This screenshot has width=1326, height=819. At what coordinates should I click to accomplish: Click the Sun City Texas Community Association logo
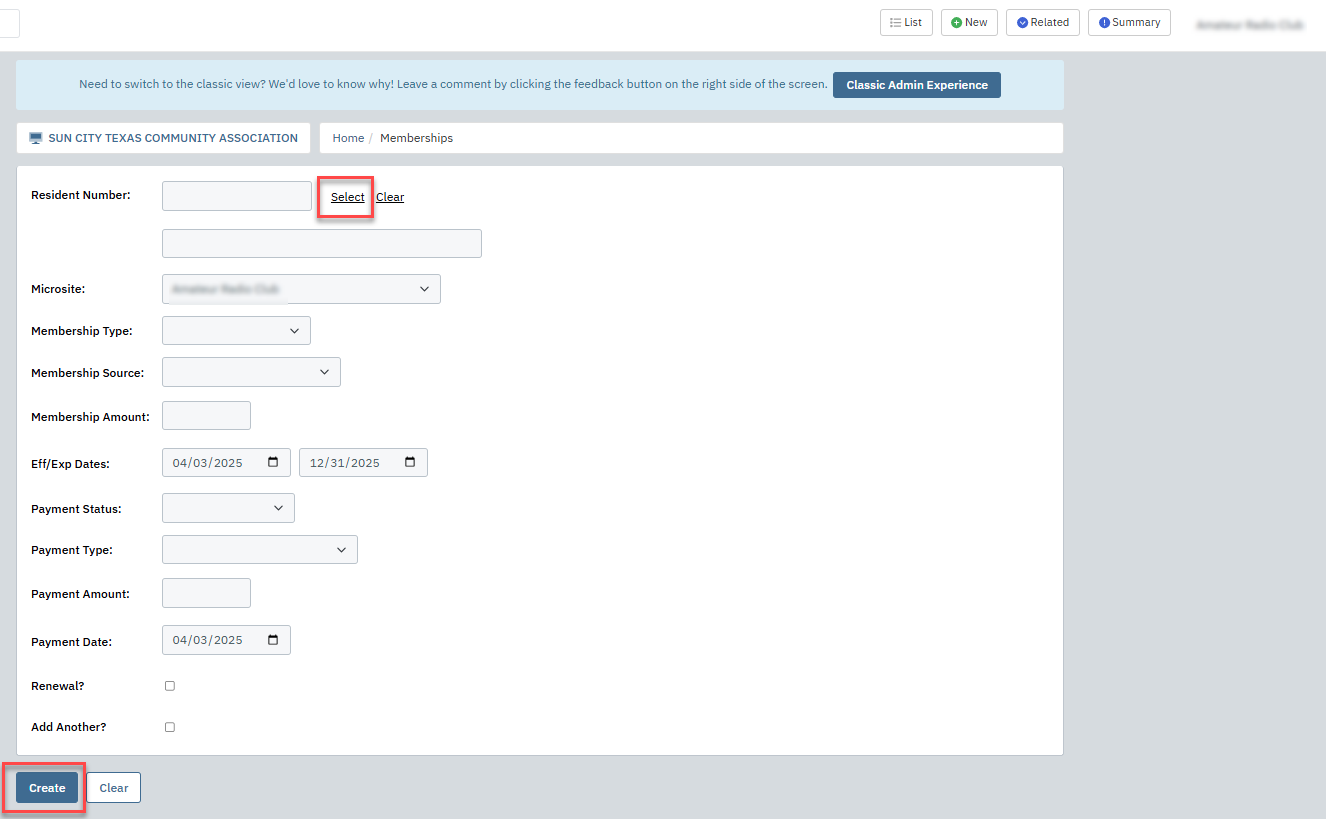click(36, 138)
